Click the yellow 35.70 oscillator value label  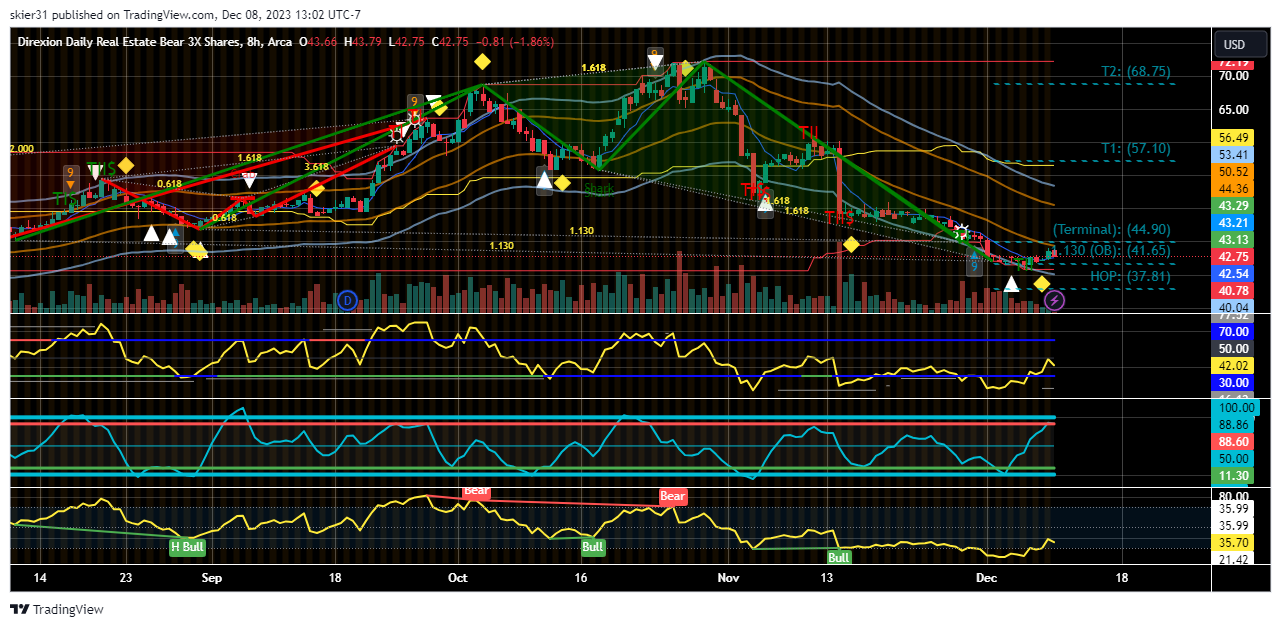coord(1234,543)
